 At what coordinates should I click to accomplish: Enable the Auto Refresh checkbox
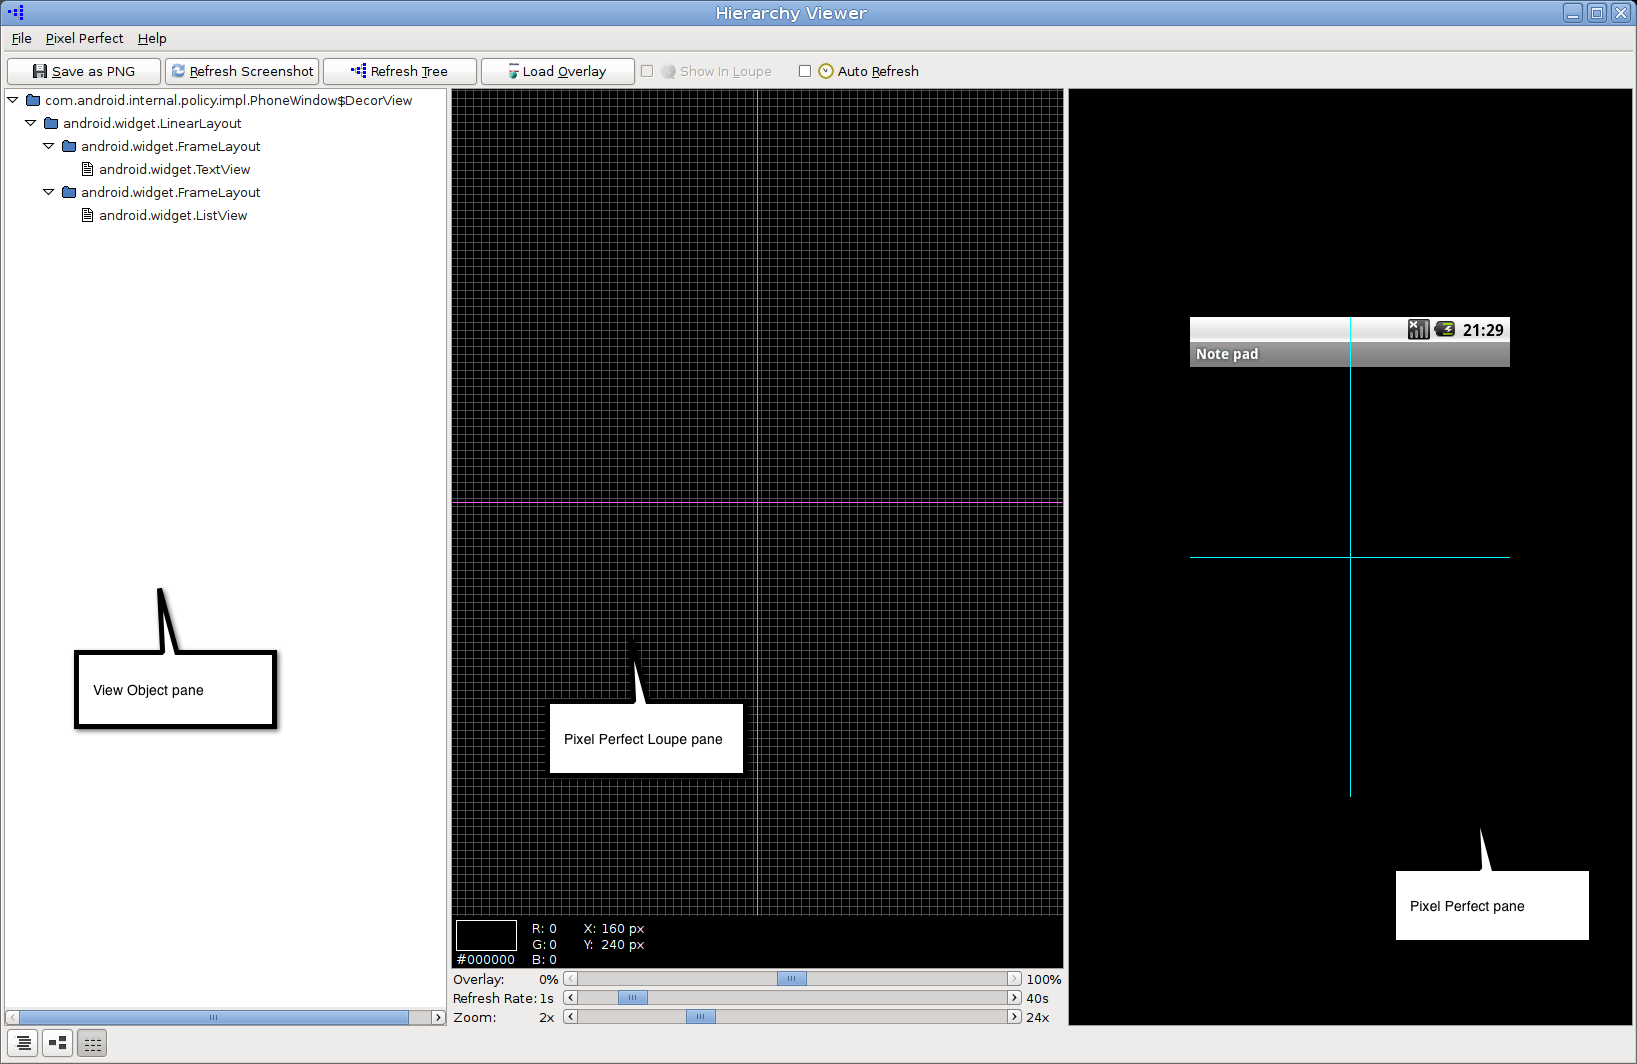(805, 71)
